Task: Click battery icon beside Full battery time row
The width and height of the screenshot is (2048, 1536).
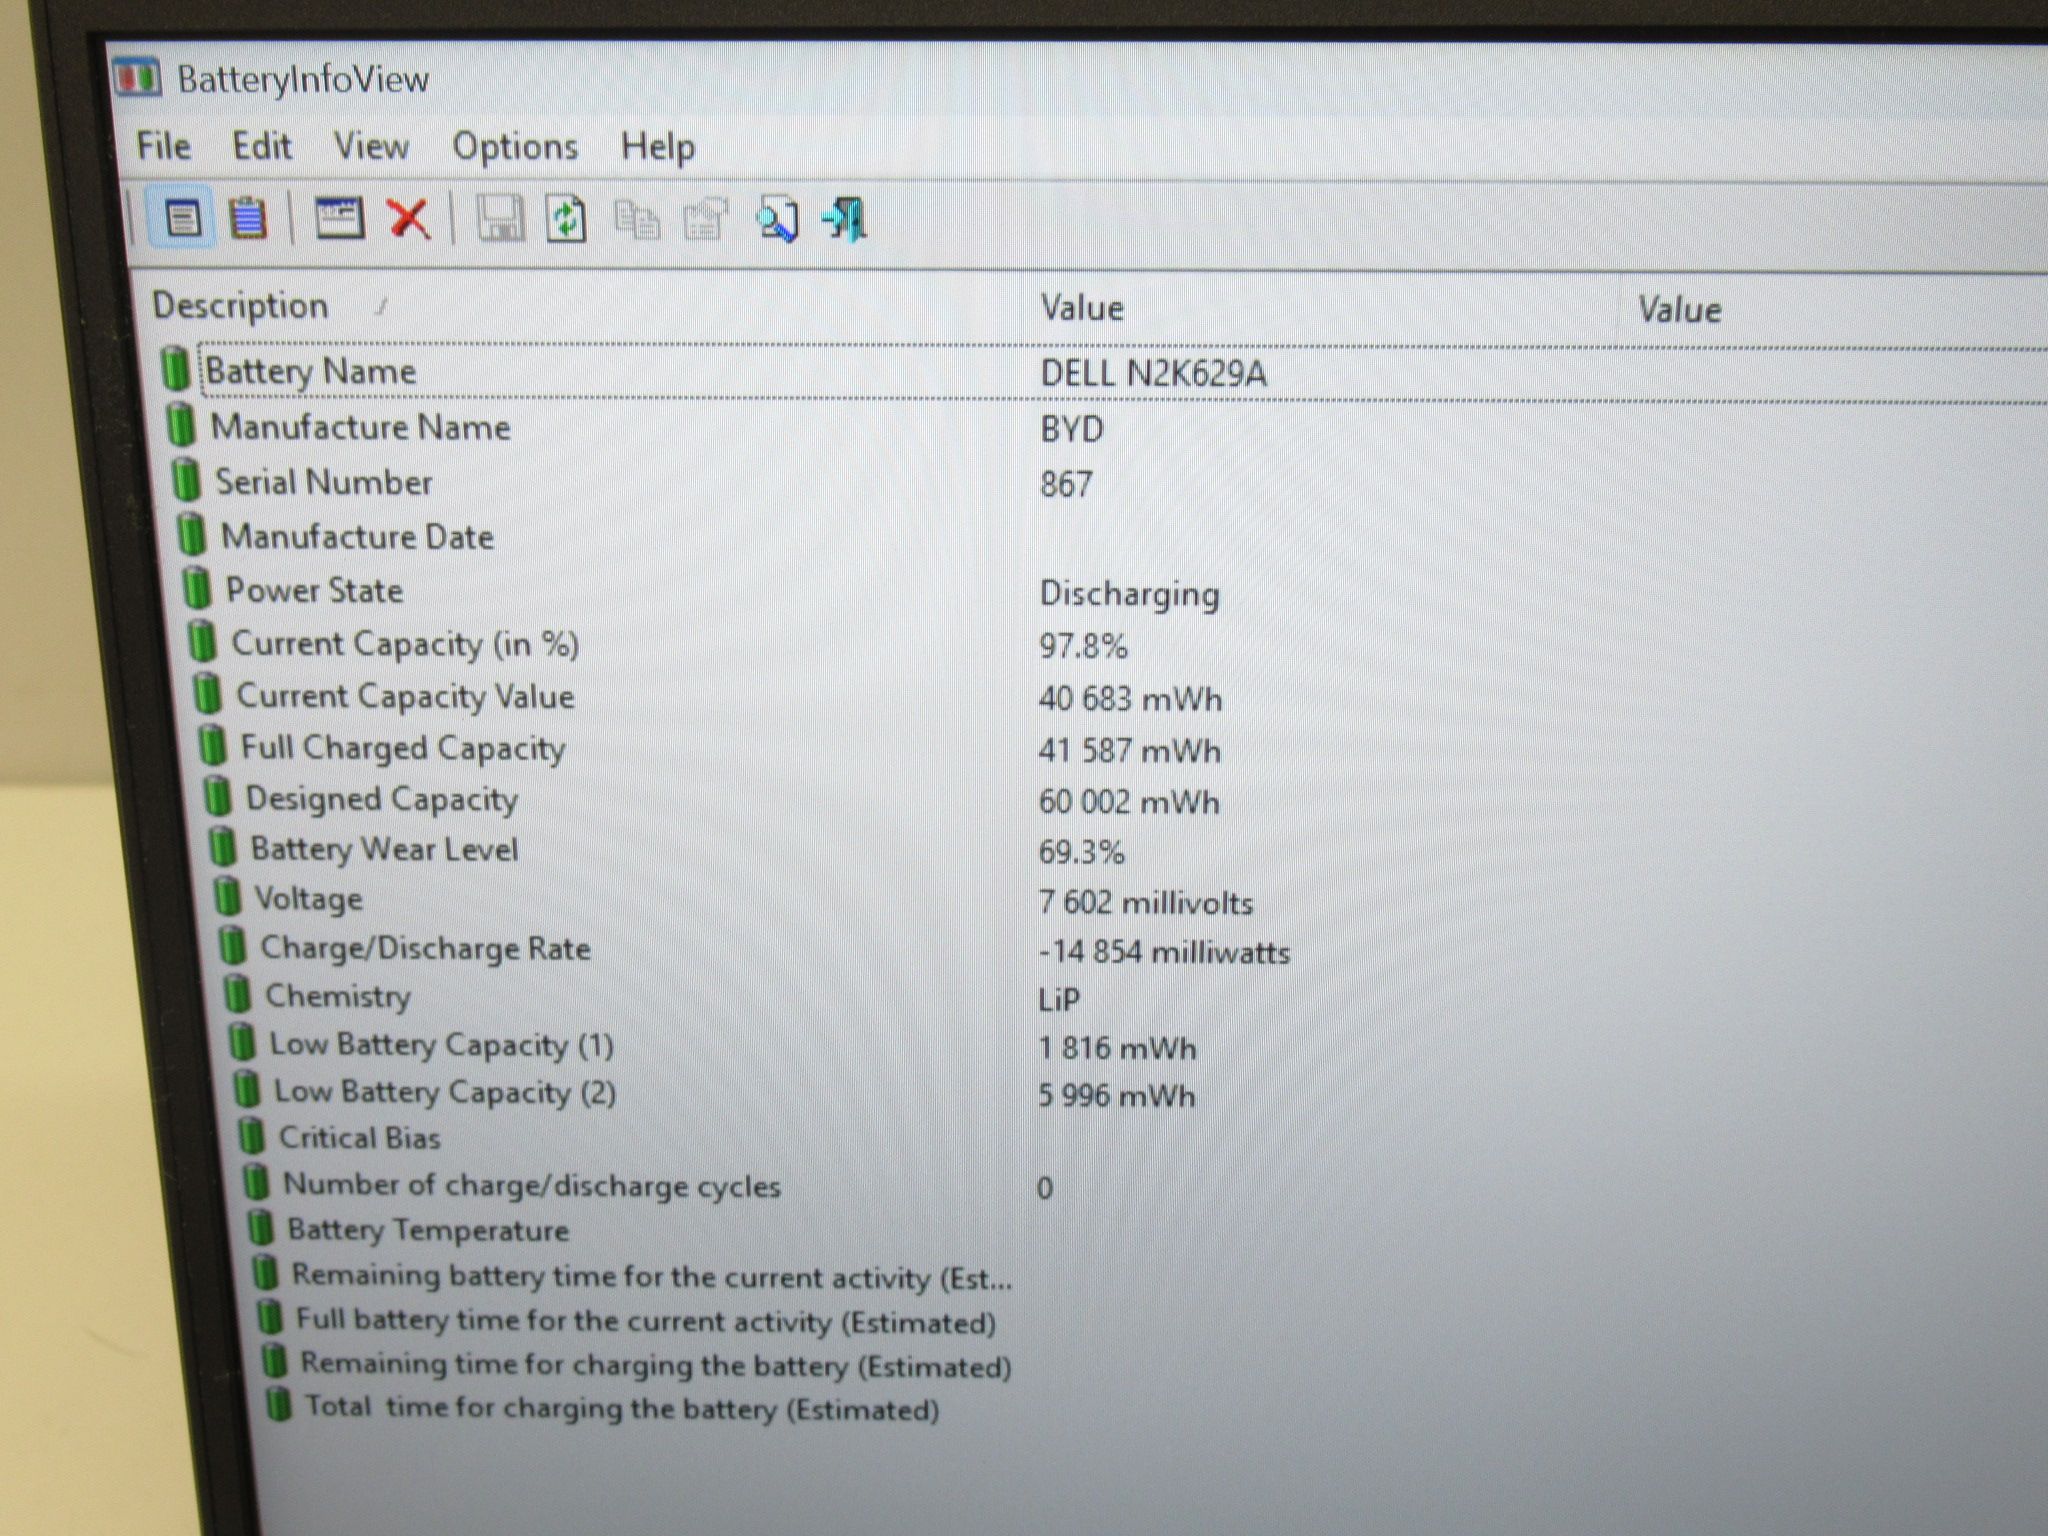Action: [x=270, y=1317]
